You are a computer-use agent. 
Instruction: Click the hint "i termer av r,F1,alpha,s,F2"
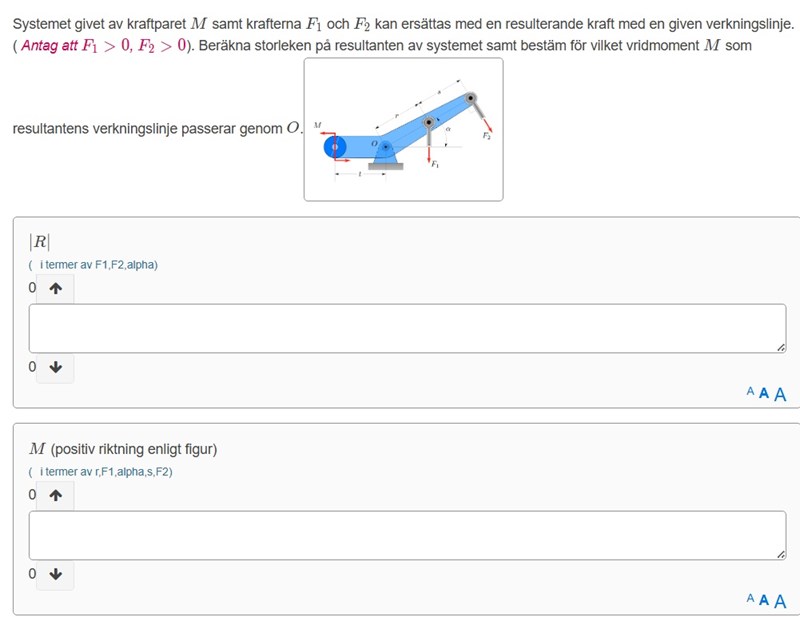click(x=104, y=472)
